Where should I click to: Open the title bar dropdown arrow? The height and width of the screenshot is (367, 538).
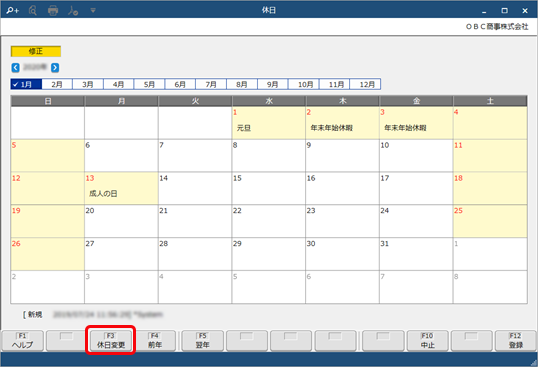[x=93, y=11]
